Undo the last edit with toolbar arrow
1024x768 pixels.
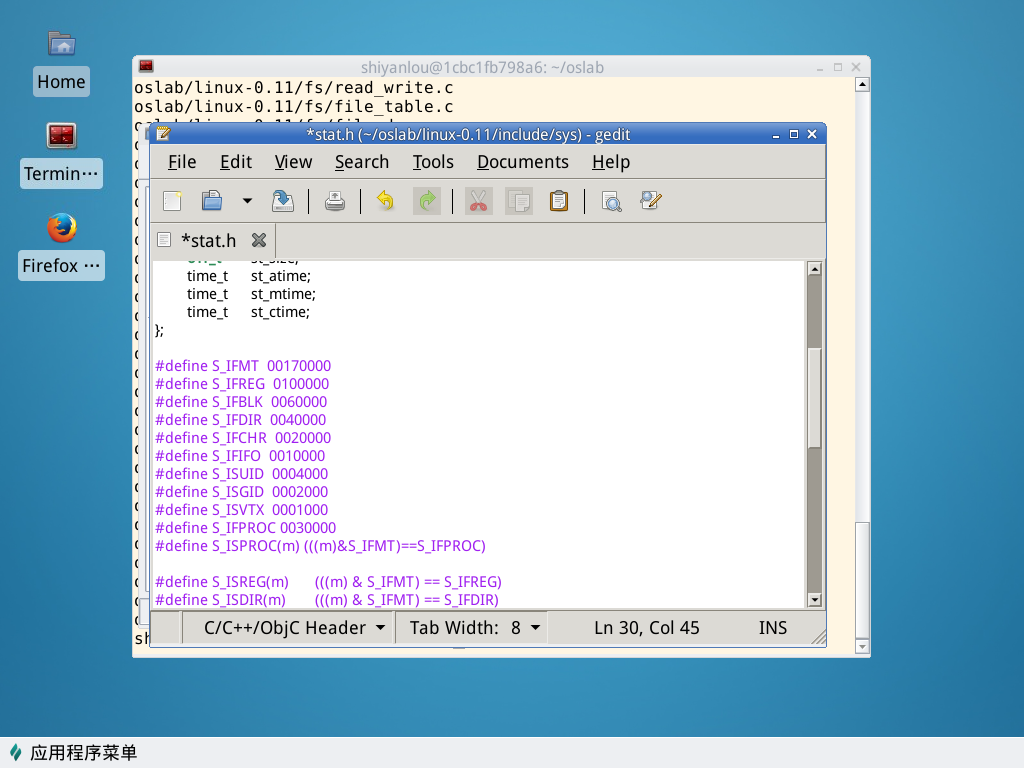tap(385, 201)
